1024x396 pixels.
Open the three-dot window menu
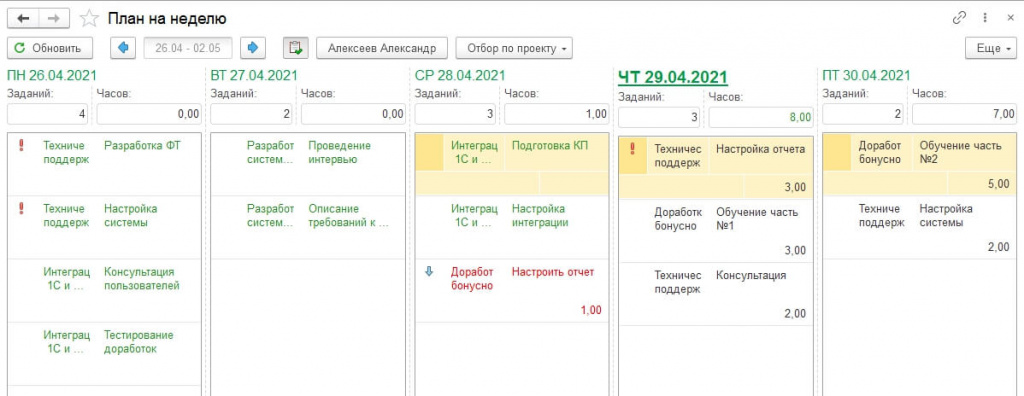tap(985, 18)
